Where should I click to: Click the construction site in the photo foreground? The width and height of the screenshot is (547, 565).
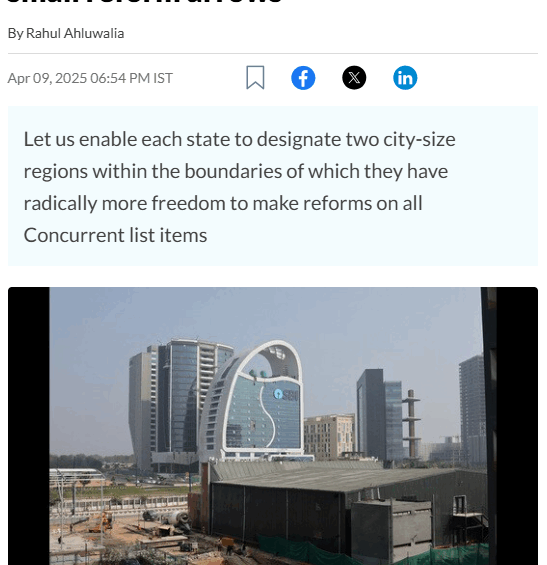(x=119, y=533)
